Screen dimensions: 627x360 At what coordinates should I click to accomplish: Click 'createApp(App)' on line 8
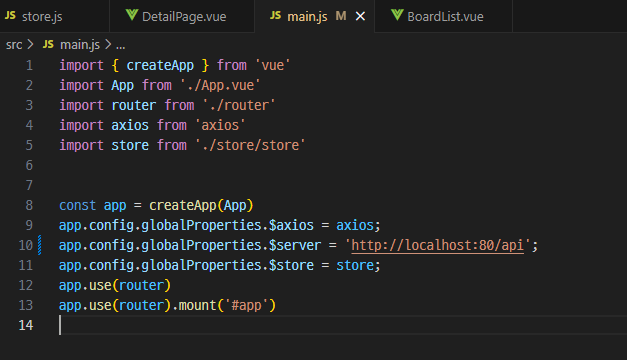pos(201,205)
